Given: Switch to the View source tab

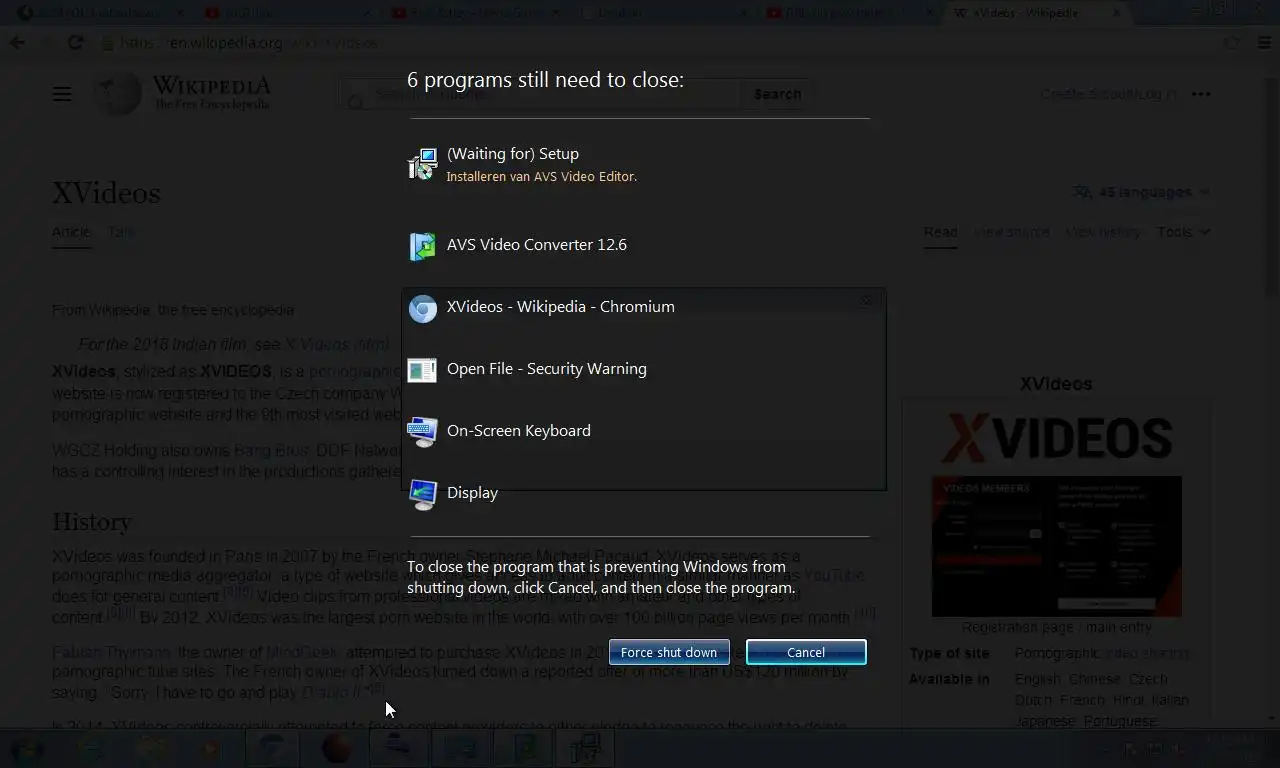Looking at the screenshot, I should (x=1012, y=232).
